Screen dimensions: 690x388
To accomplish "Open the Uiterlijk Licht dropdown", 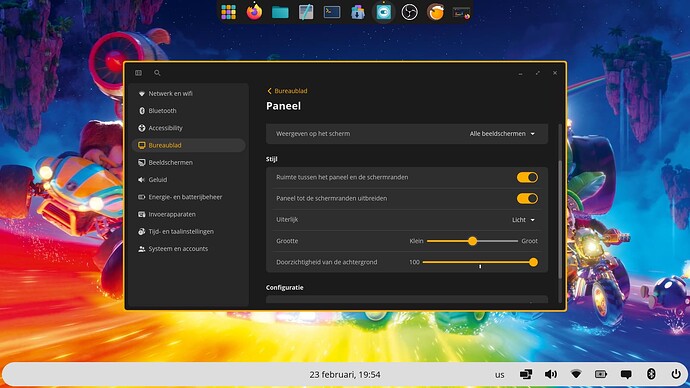I will (x=524, y=220).
